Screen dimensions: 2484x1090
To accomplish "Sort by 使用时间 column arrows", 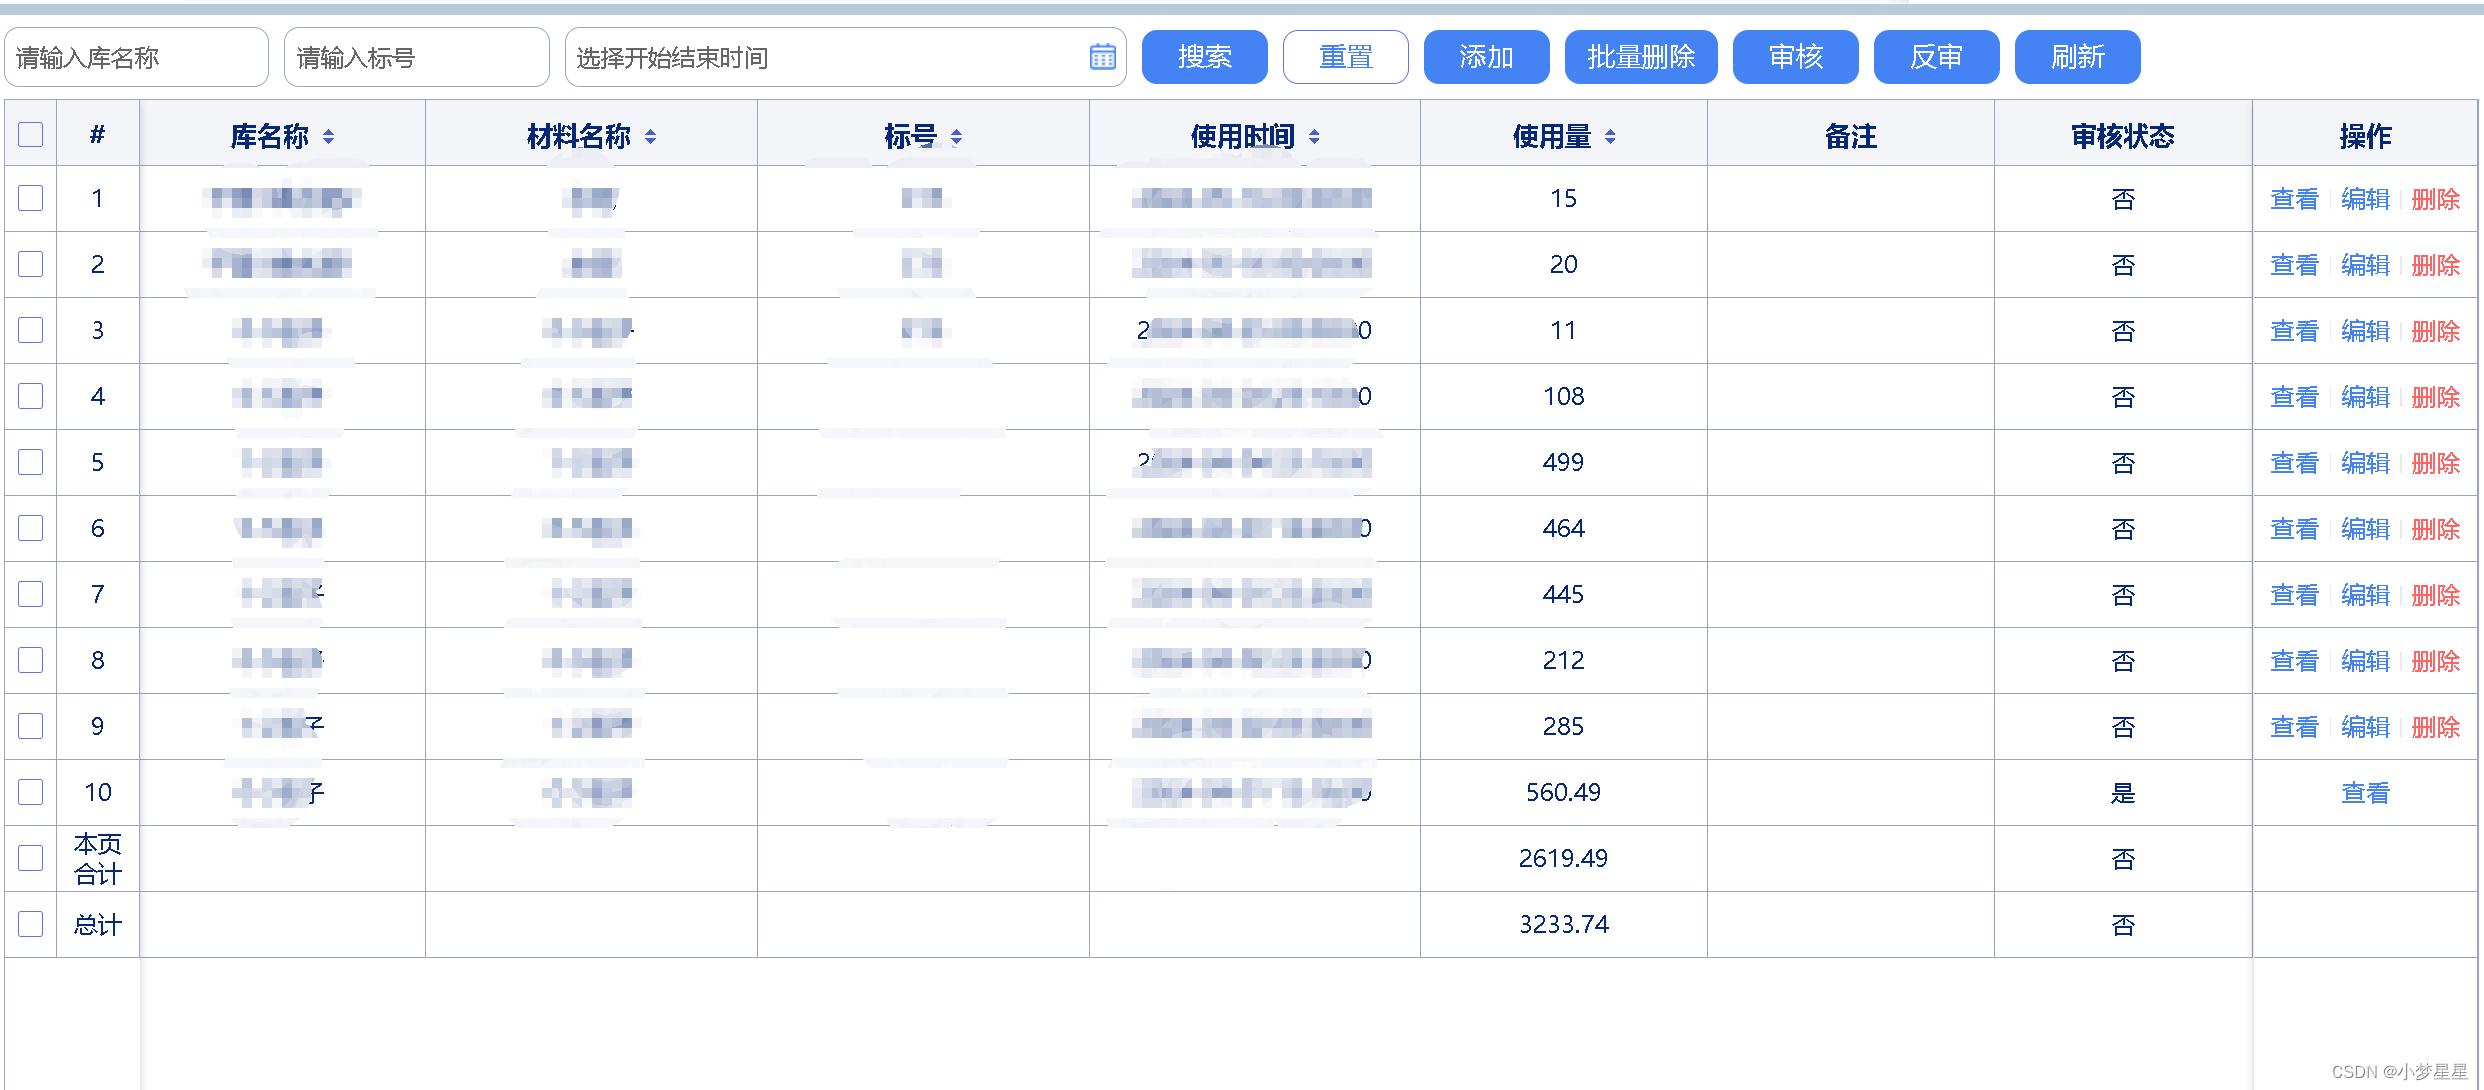I will point(1314,137).
